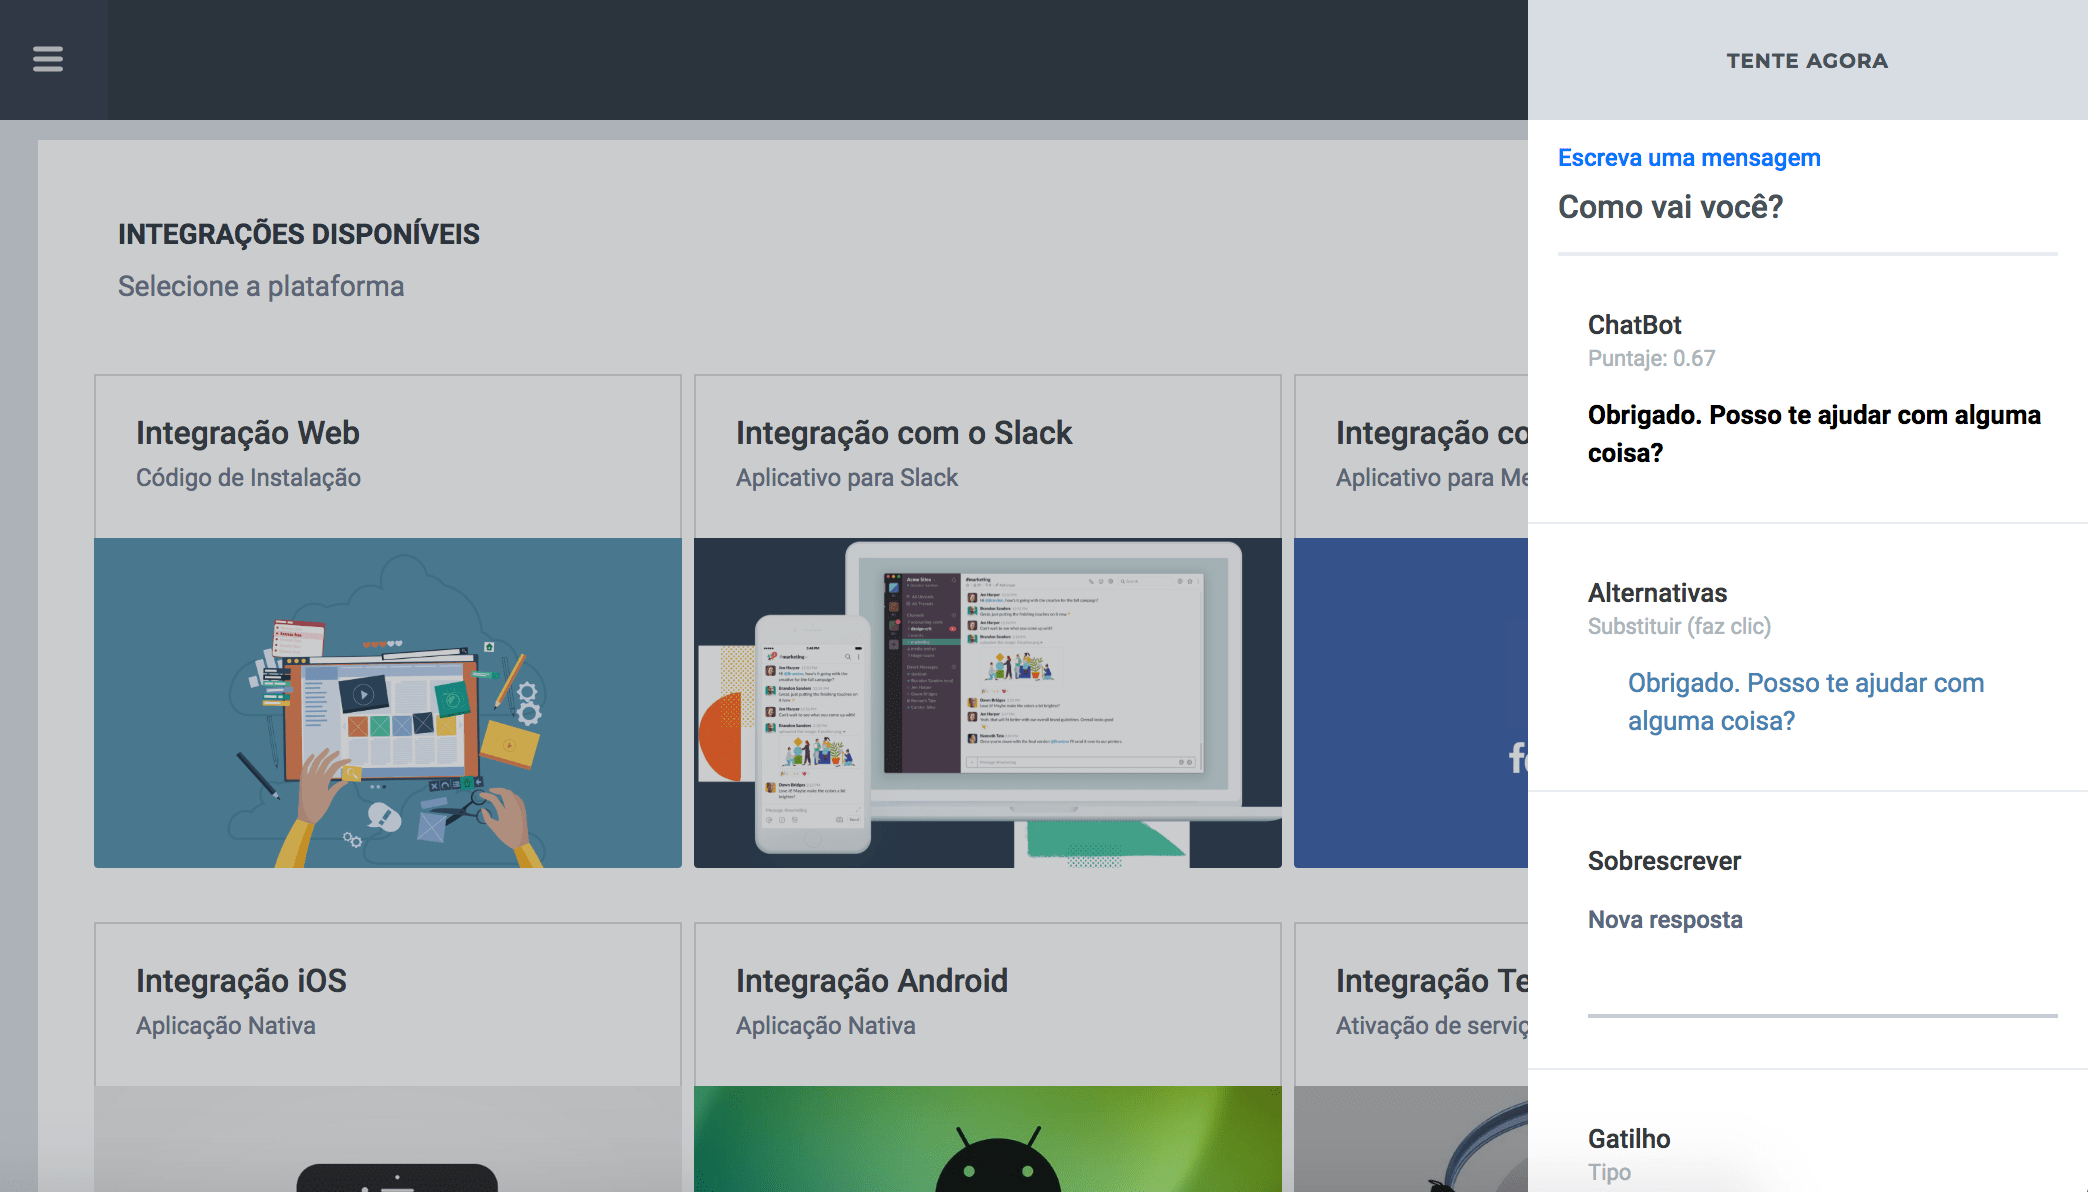Screen dimensions: 2088x1192
Task: Open the Integração com o Slack card title
Action: click(904, 433)
